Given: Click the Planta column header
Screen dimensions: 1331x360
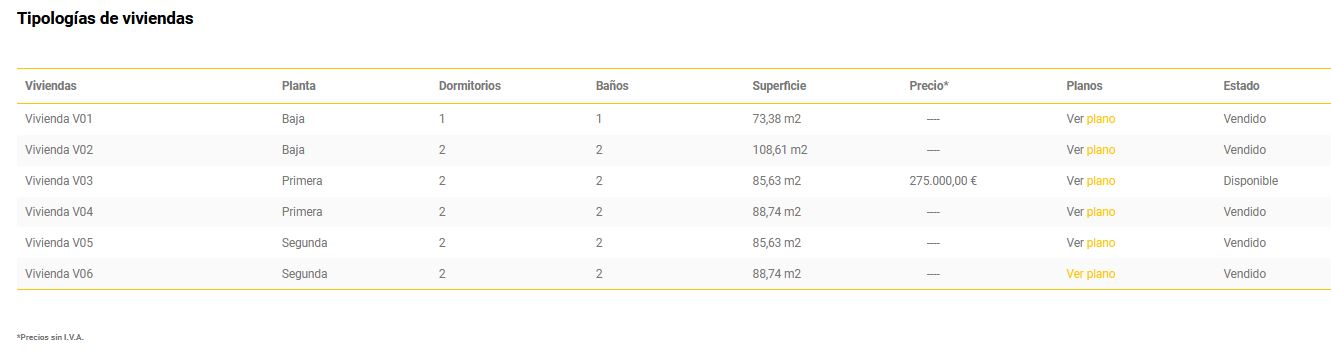Looking at the screenshot, I should click(x=299, y=86).
